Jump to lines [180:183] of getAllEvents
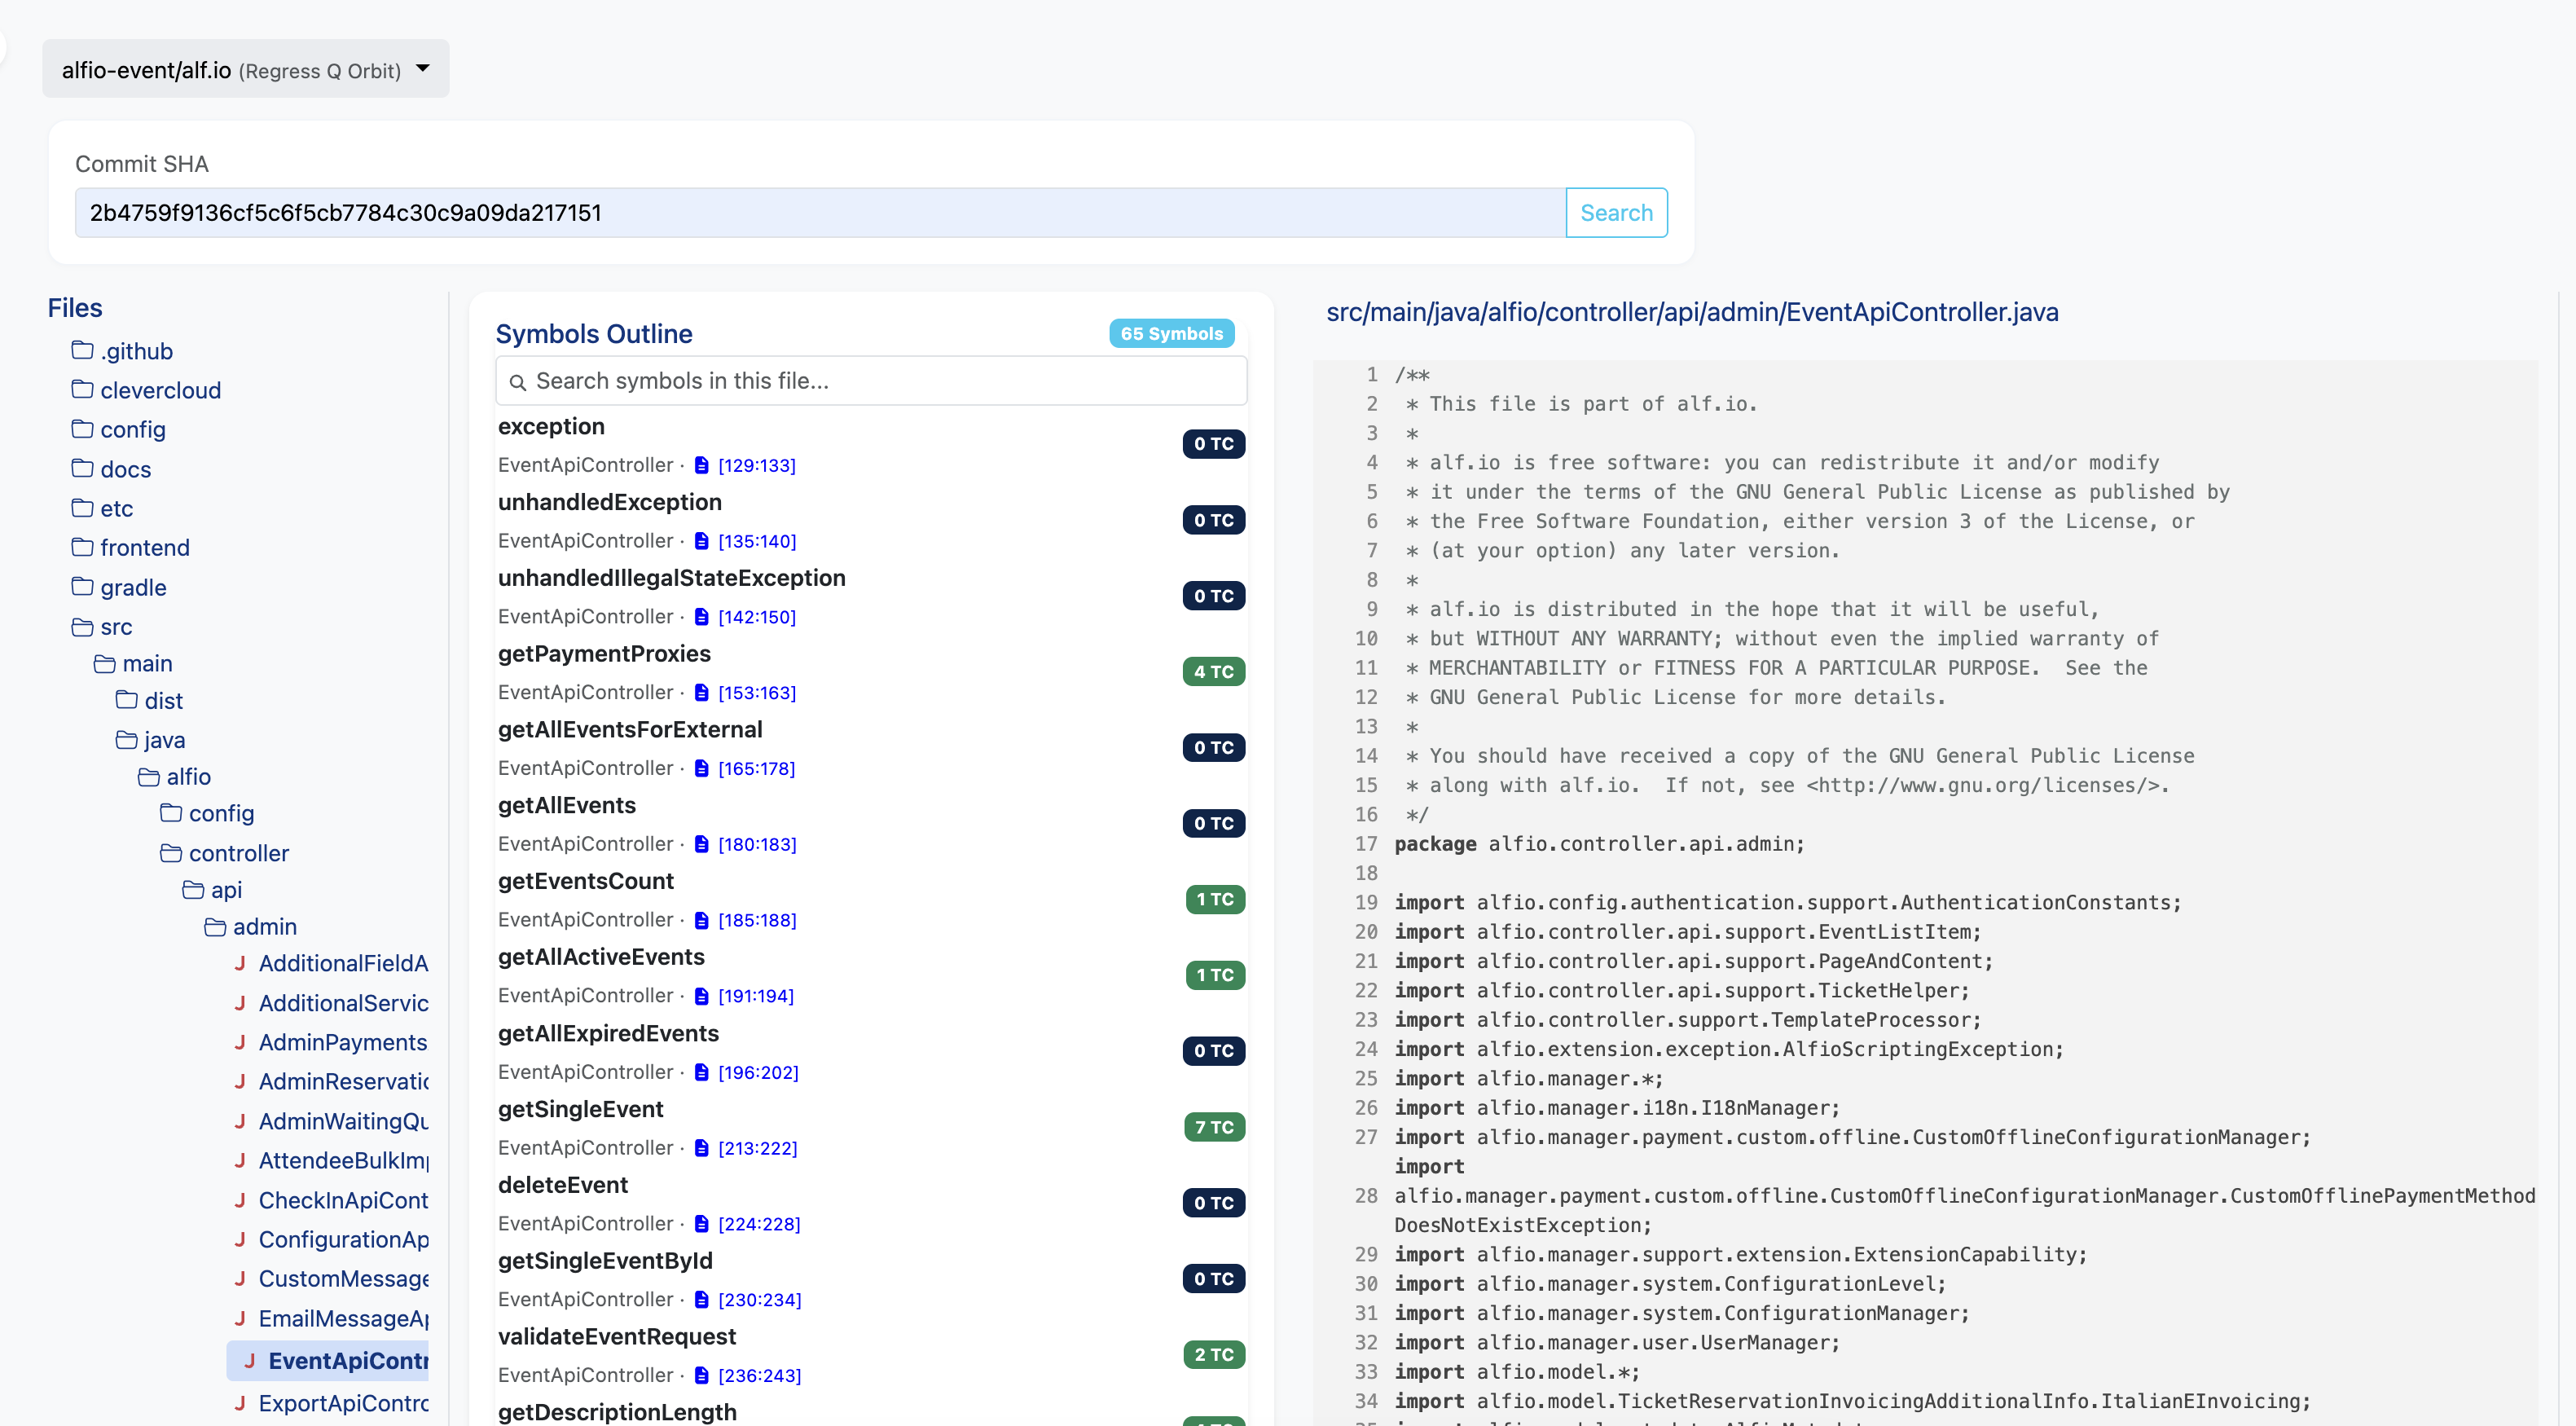The width and height of the screenshot is (2576, 1426). point(757,844)
